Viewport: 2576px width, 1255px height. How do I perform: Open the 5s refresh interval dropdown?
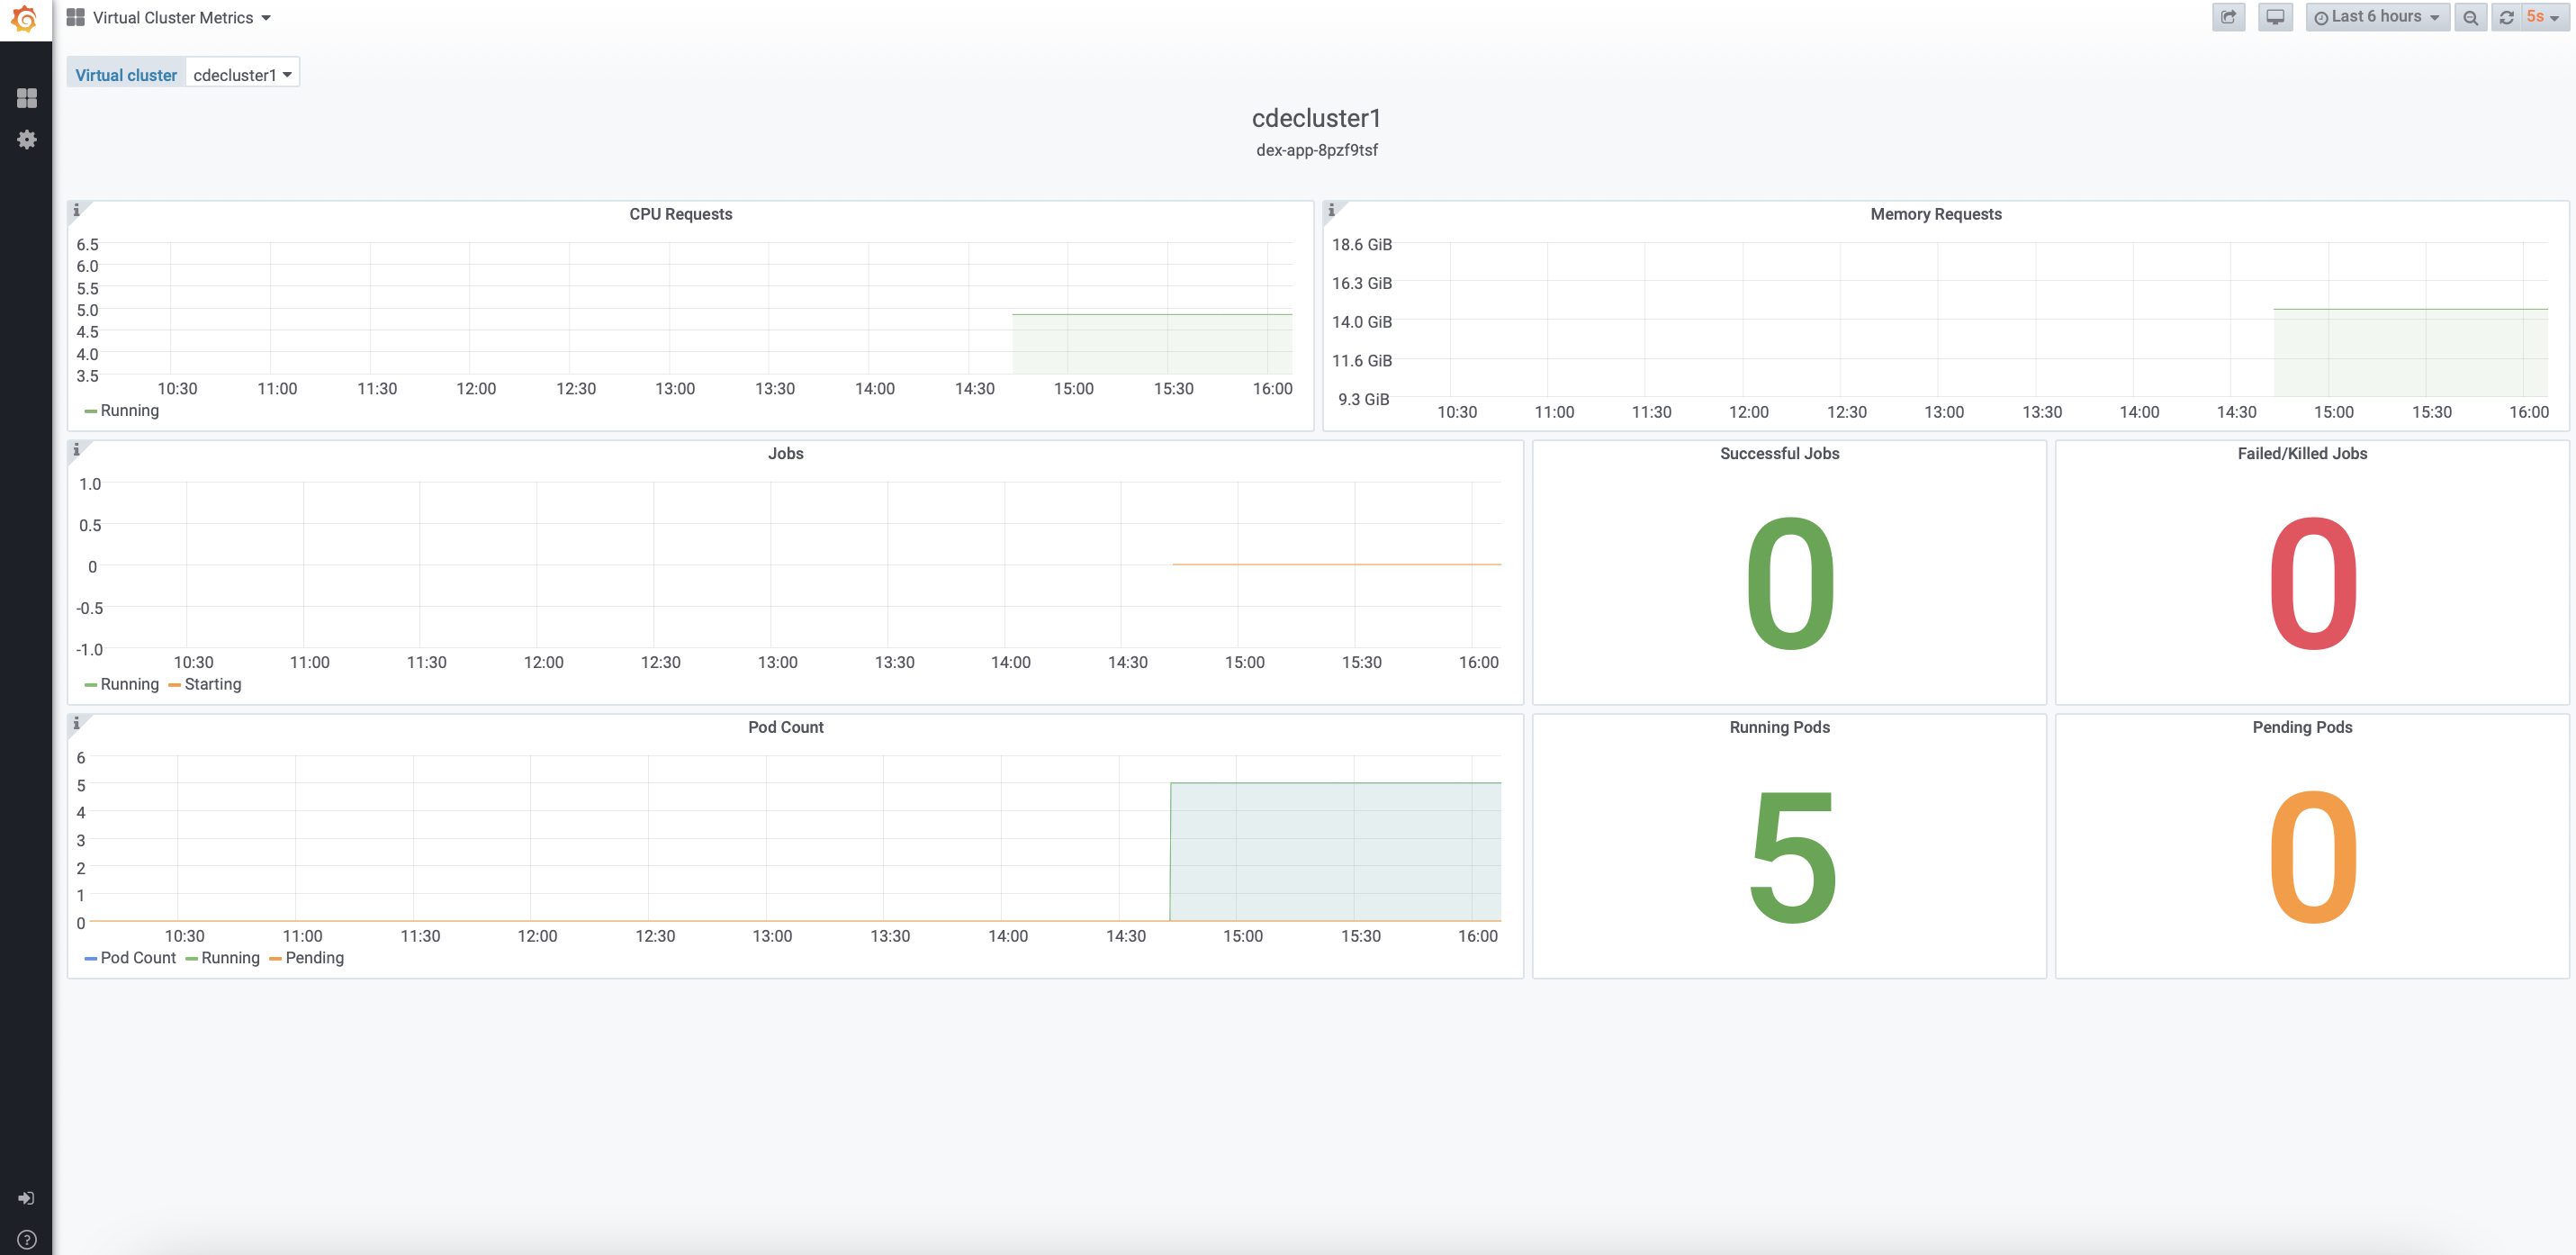pos(2541,17)
